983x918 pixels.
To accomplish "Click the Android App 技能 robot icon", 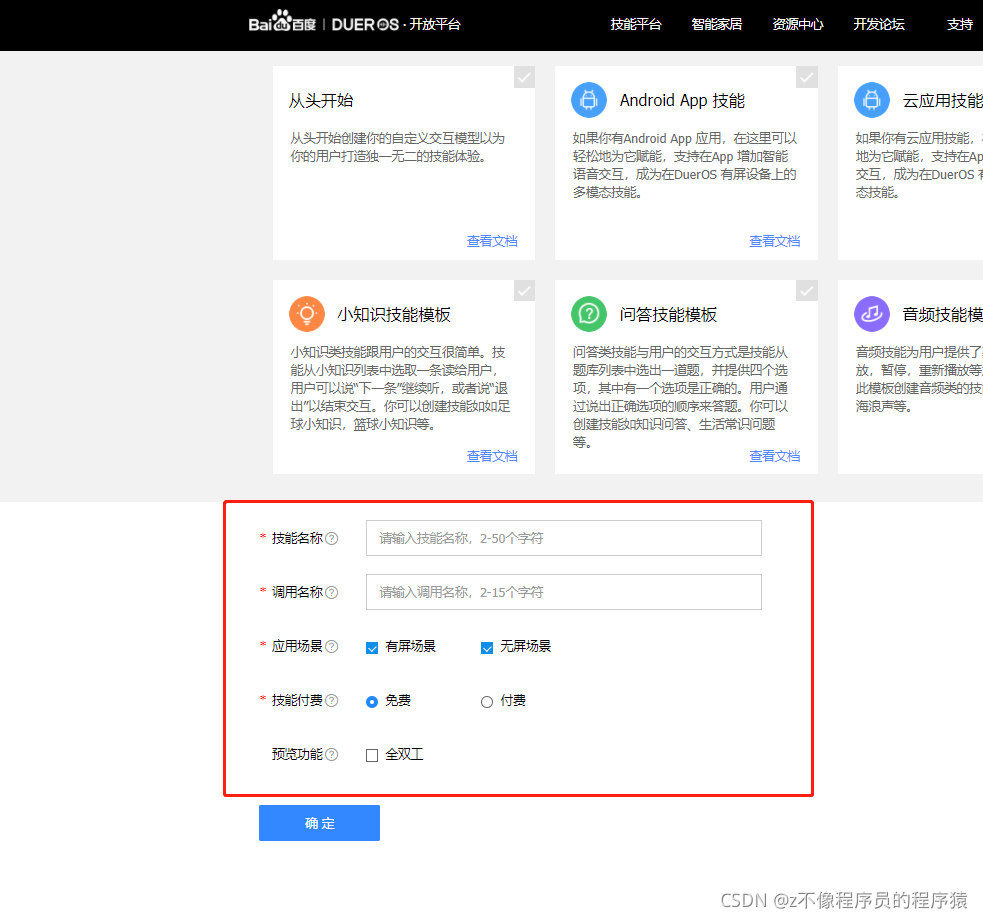I will [589, 100].
